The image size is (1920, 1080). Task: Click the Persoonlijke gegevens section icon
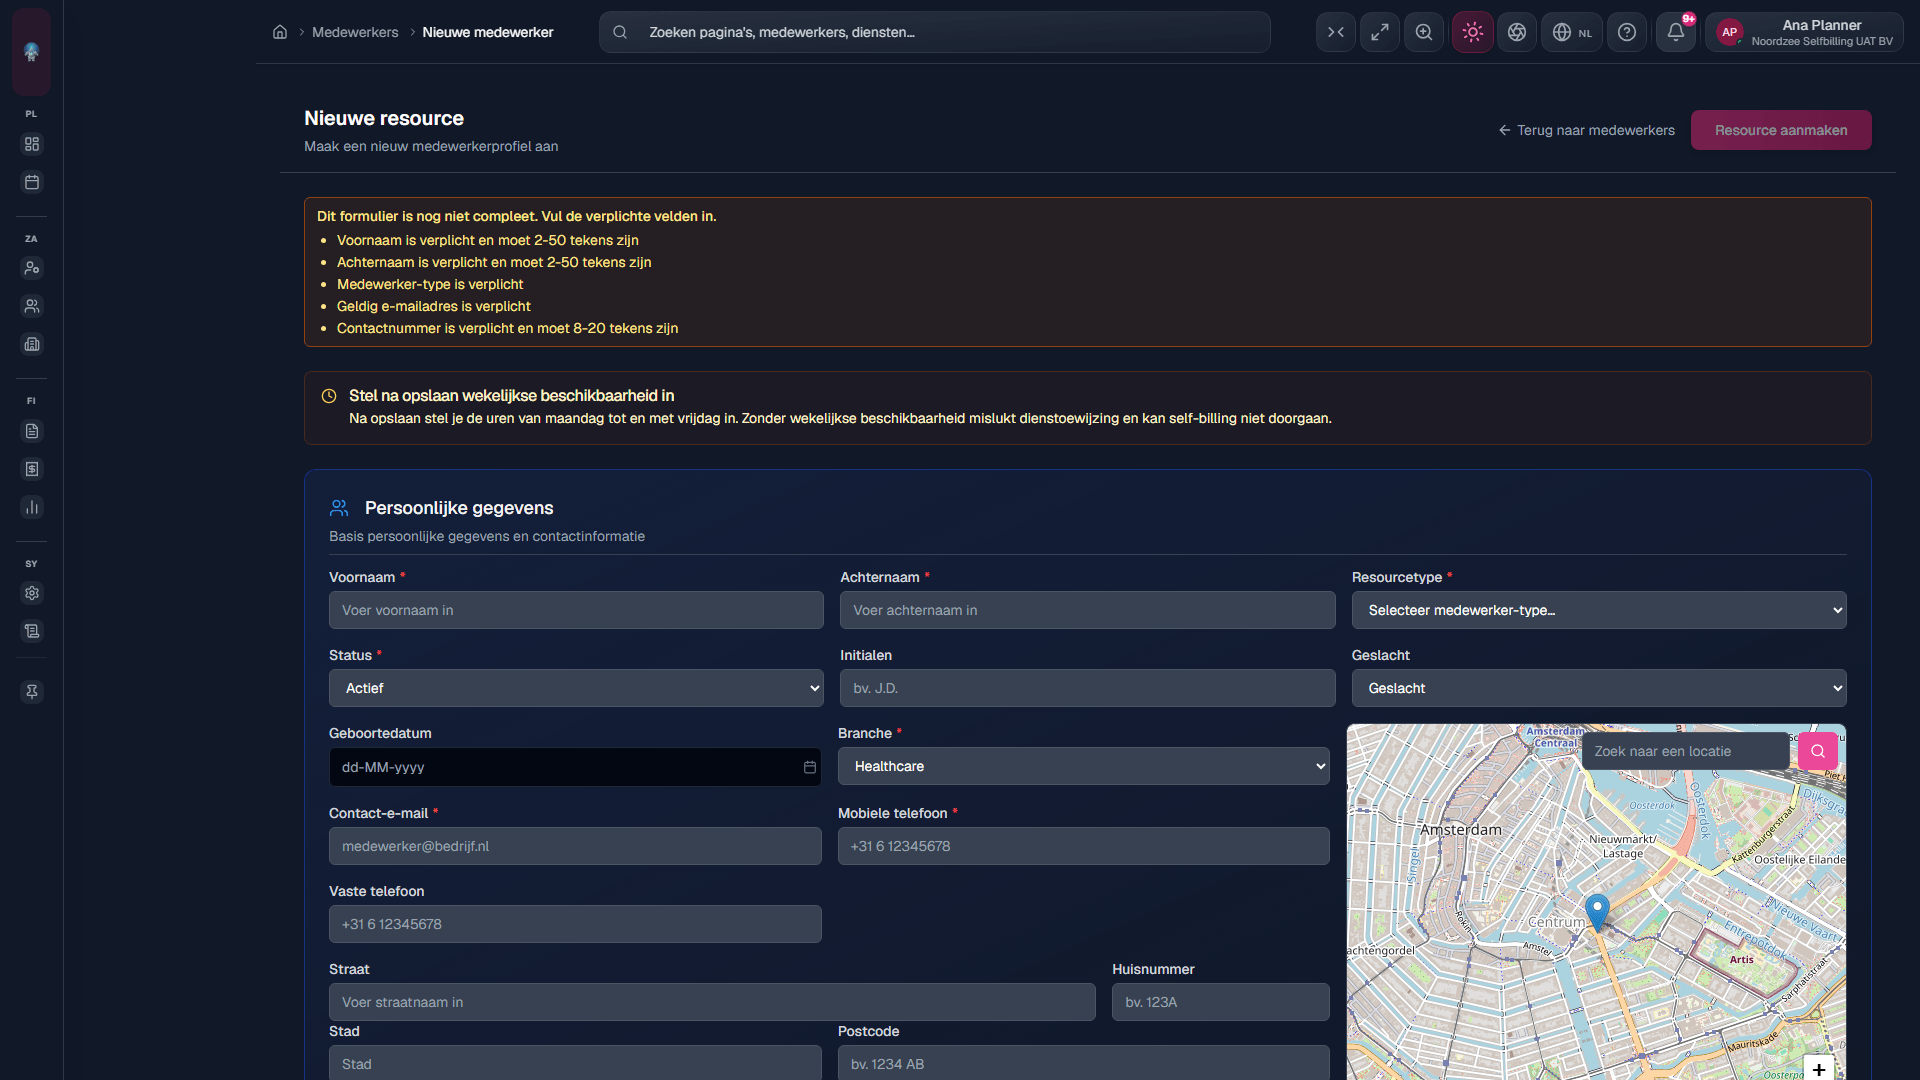point(339,508)
